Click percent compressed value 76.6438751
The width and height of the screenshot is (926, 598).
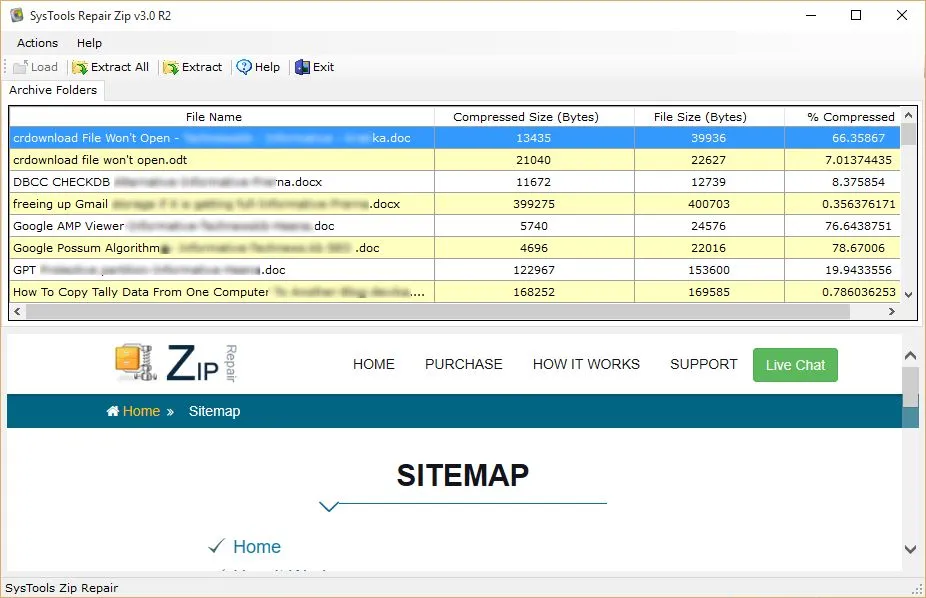pos(858,226)
